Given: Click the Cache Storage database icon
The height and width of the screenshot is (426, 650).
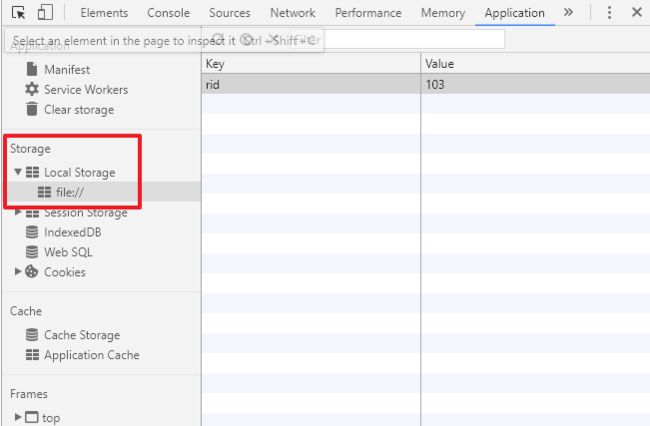Looking at the screenshot, I should pyautogui.click(x=32, y=335).
